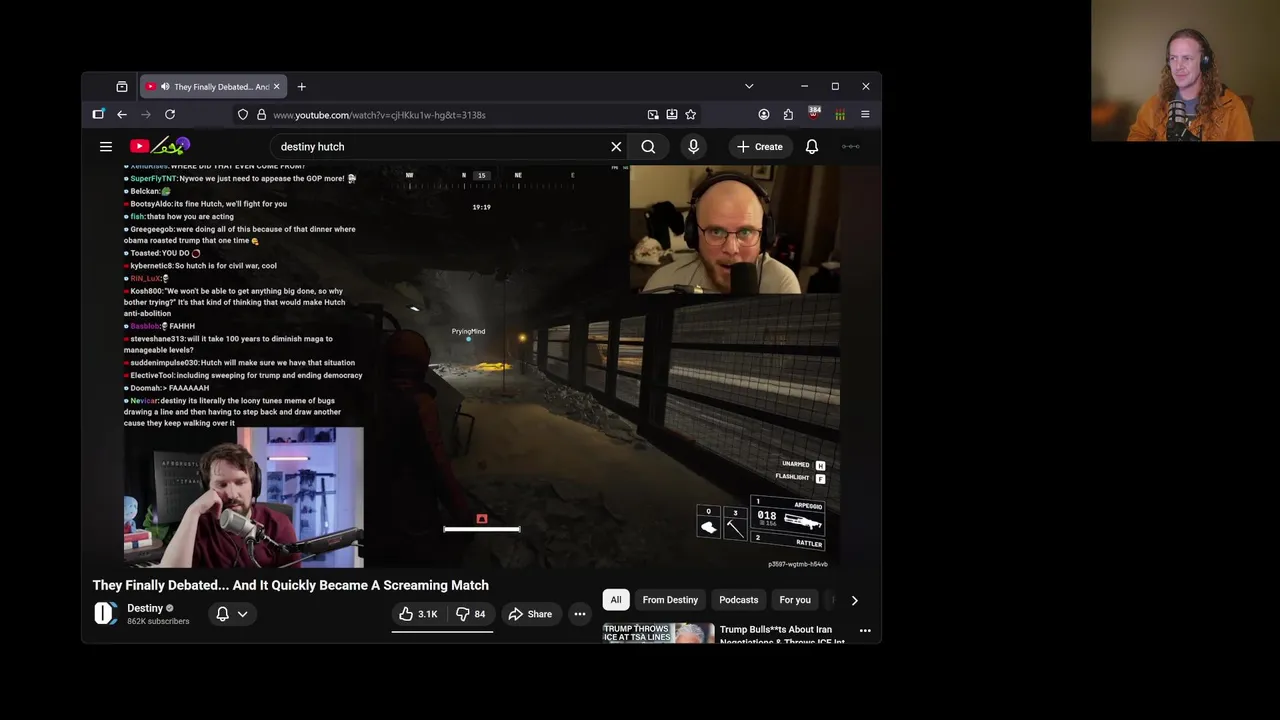Image resolution: width=1280 pixels, height=720 pixels.
Task: Open the YouTube account avatar placeholder
Action: pyautogui.click(x=851, y=147)
